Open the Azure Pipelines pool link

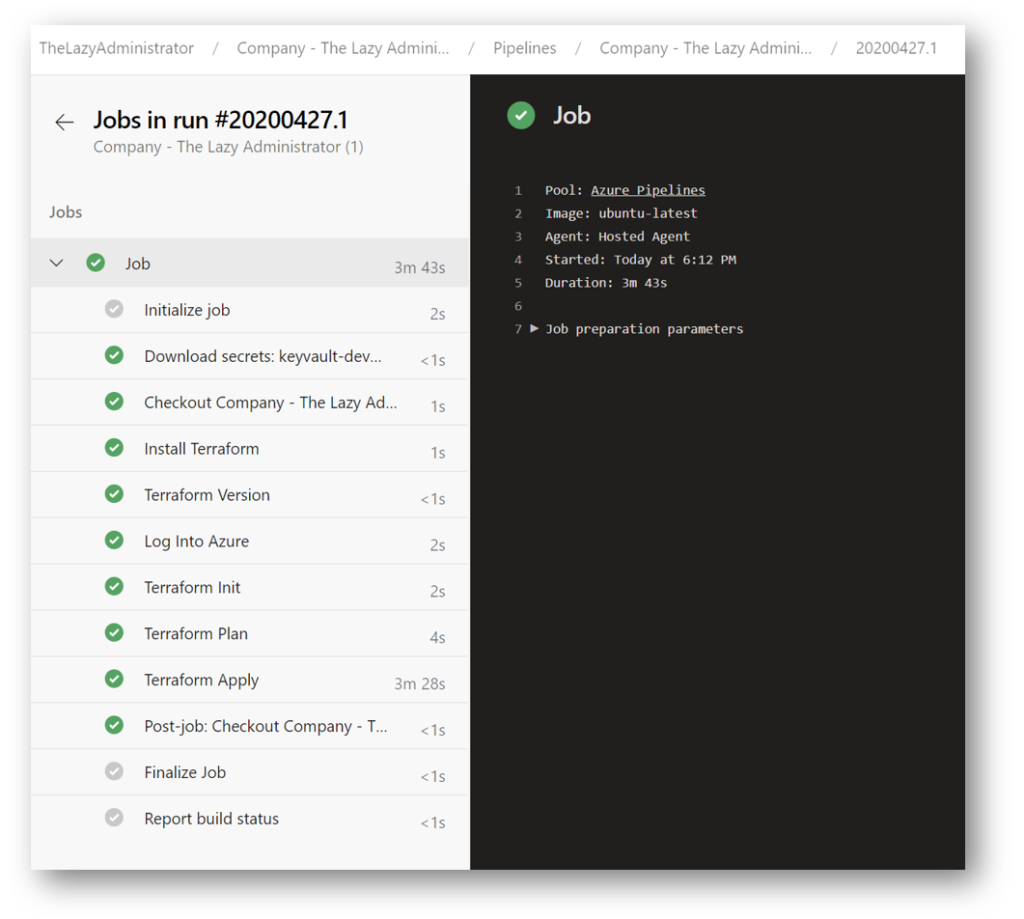[x=648, y=190]
